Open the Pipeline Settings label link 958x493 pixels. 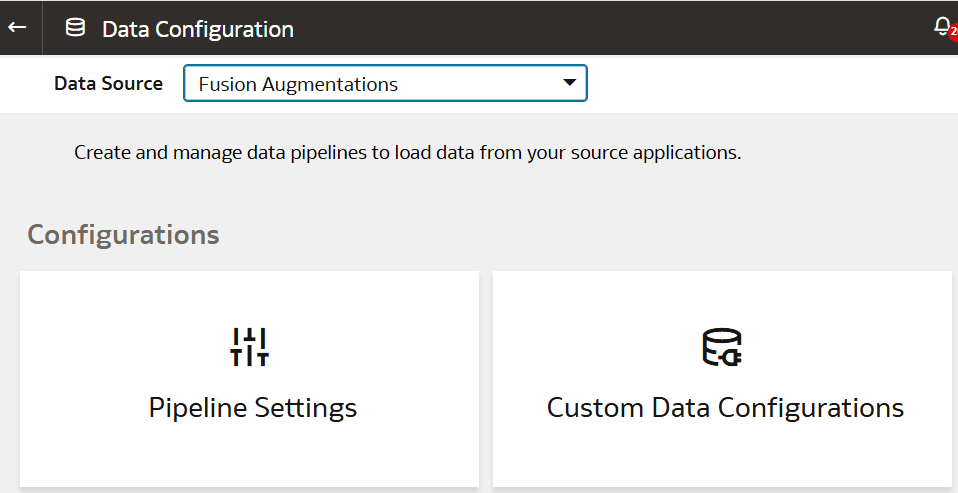point(253,408)
